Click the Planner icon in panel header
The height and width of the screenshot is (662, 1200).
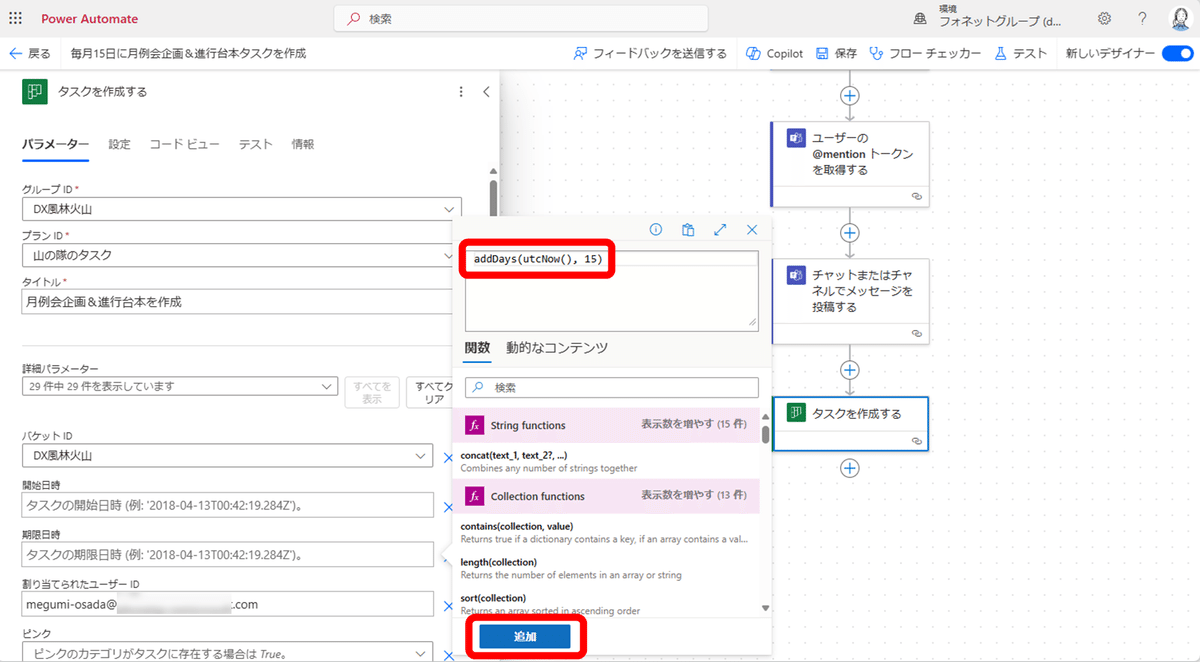(x=35, y=91)
